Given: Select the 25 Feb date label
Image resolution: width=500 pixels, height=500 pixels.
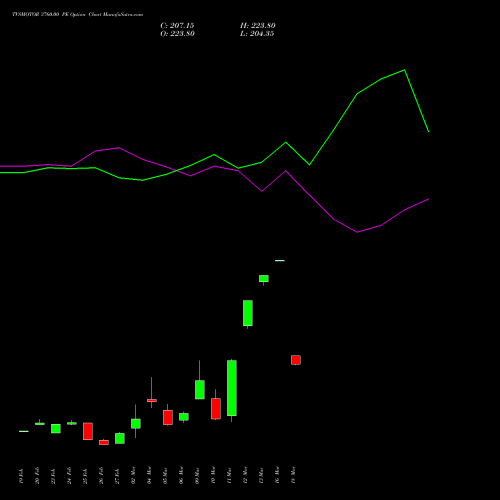Looking at the screenshot, I should coord(85,475).
